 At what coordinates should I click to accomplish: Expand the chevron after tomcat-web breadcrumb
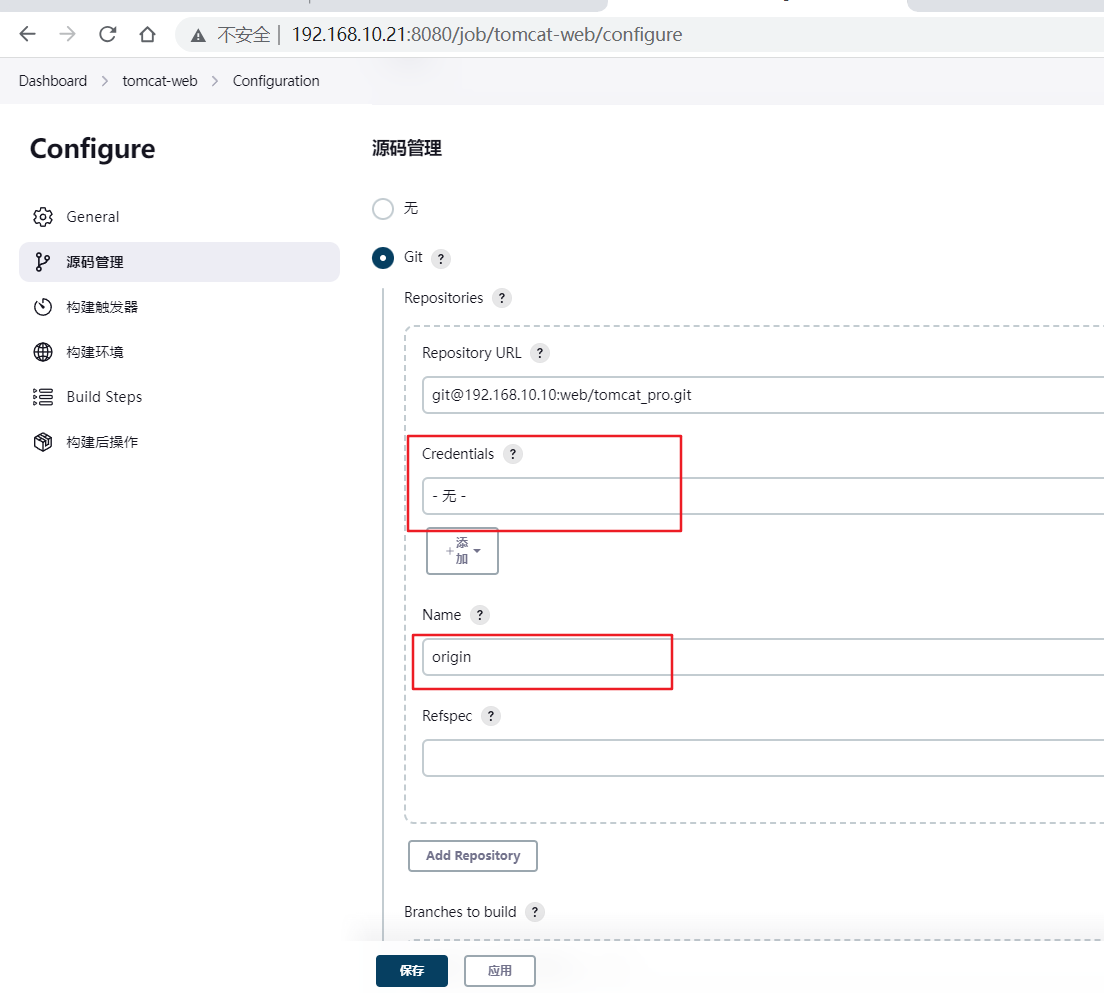(x=215, y=81)
